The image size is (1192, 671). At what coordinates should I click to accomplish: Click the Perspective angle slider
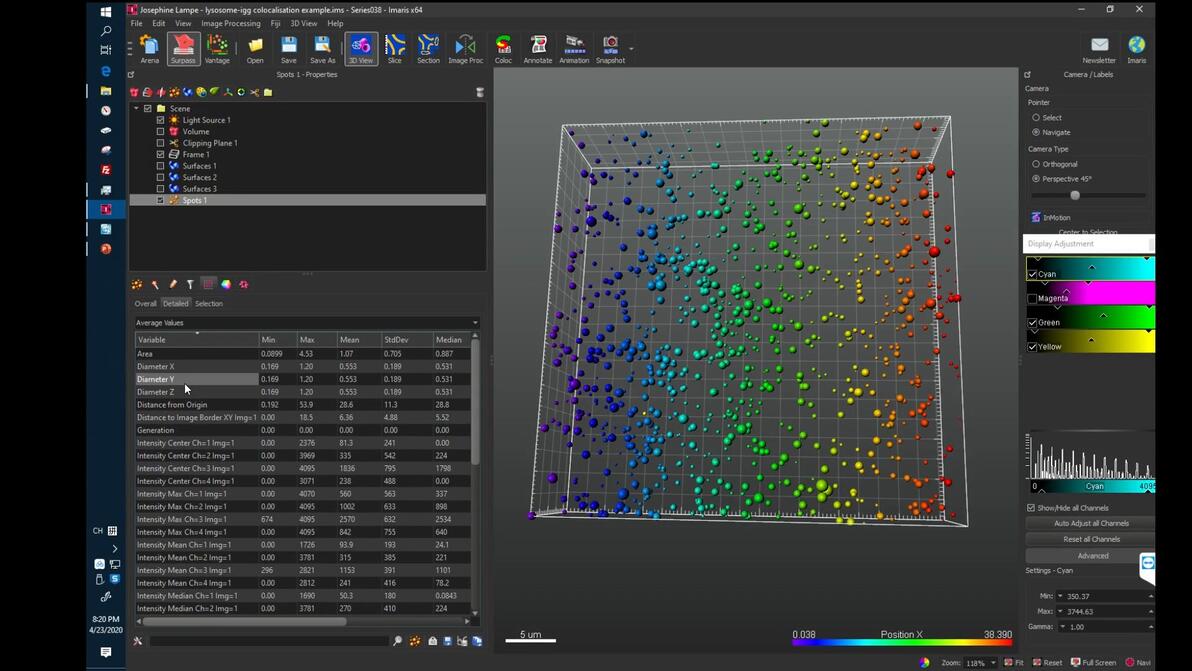(x=1075, y=195)
